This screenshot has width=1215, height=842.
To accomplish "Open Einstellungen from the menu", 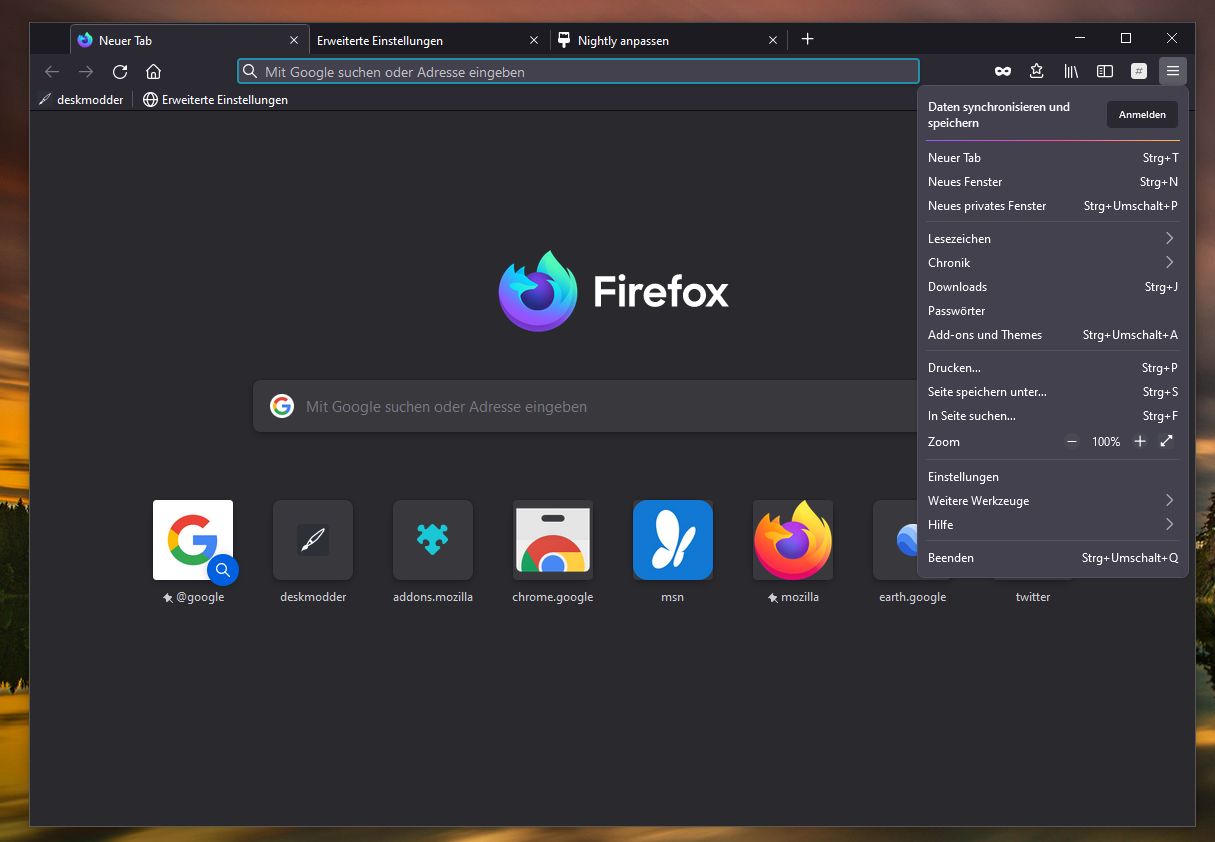I will click(x=1053, y=477).
